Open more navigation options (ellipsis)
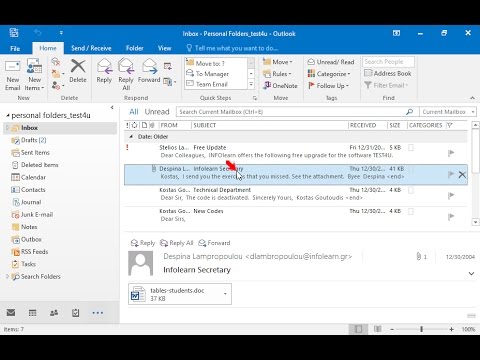 (98, 313)
